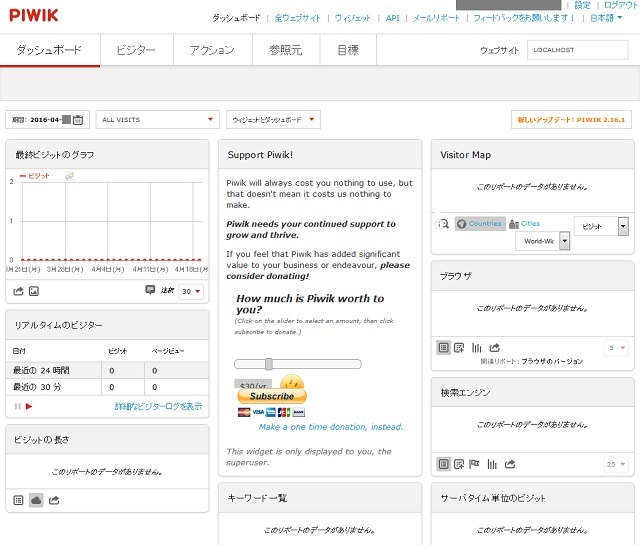
Task: Click the metrics picker icon beside the ビジット legend
Action: (x=69, y=176)
